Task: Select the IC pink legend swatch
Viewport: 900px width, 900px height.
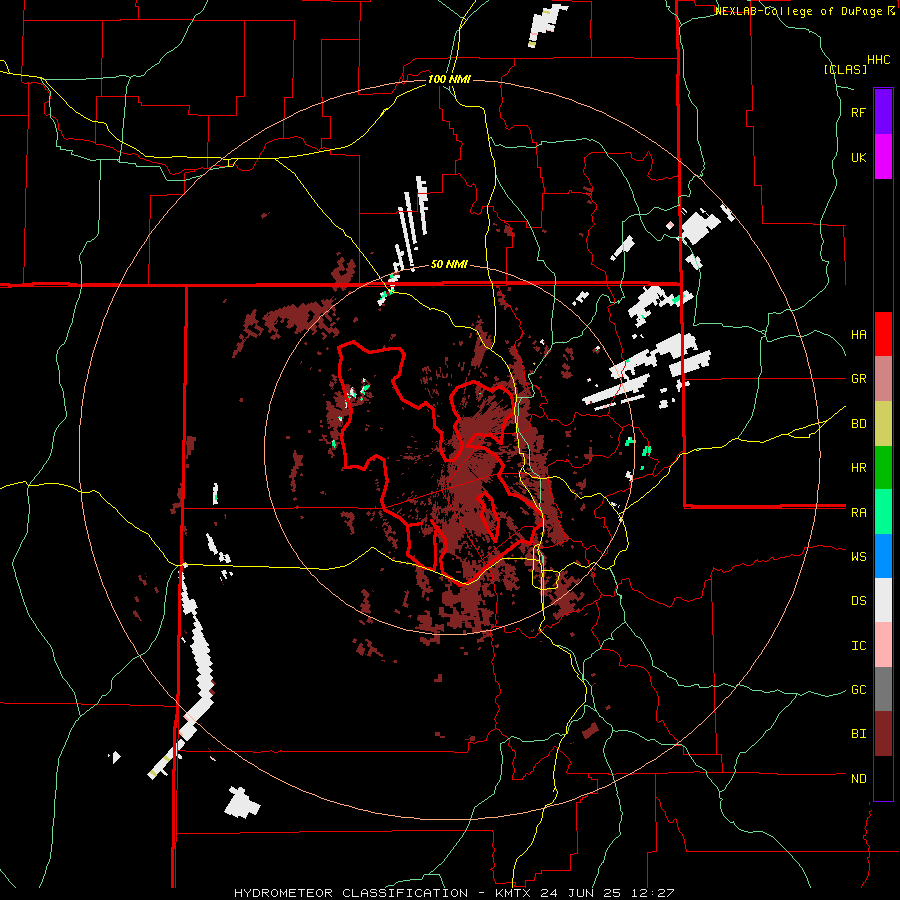Action: [x=883, y=645]
